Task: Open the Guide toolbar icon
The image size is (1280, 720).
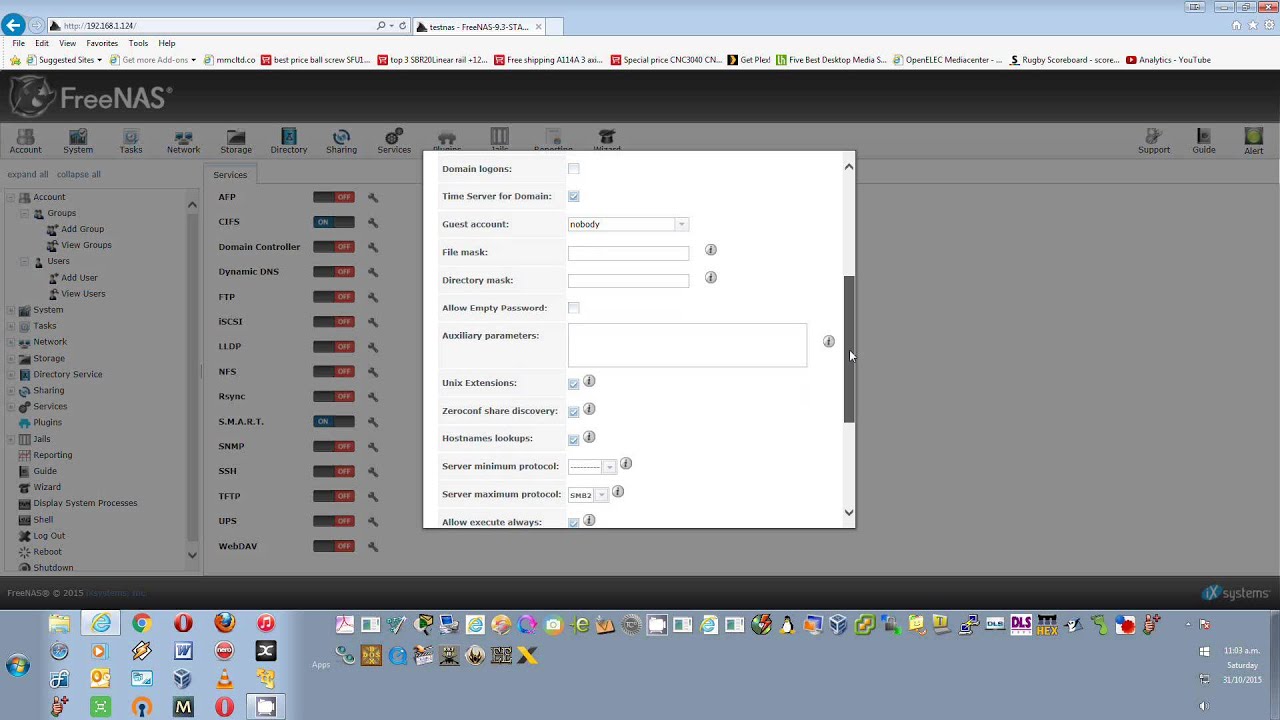Action: [1204, 141]
